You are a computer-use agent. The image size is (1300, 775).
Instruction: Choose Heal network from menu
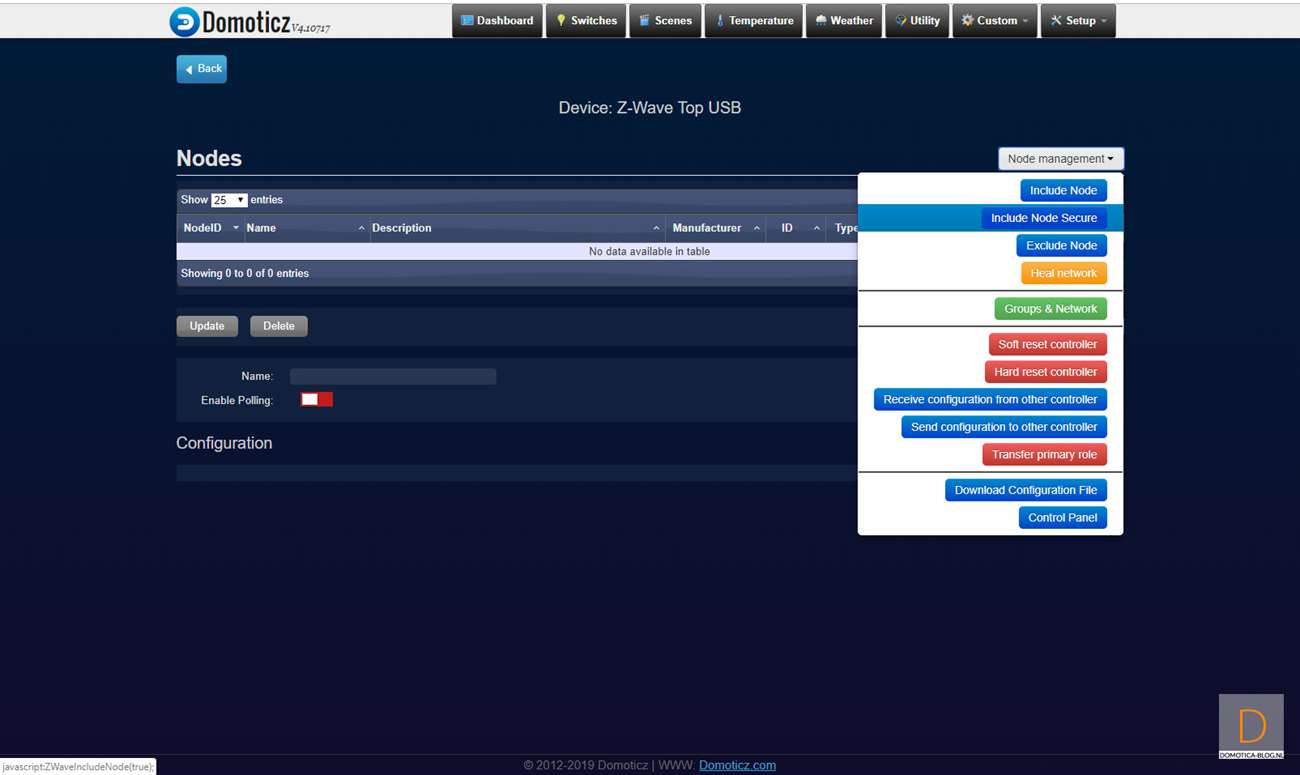coord(1063,273)
